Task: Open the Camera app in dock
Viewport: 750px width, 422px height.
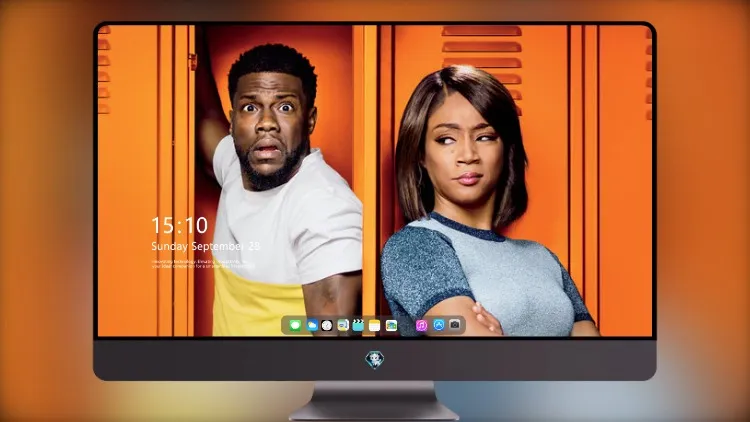Action: pos(455,325)
